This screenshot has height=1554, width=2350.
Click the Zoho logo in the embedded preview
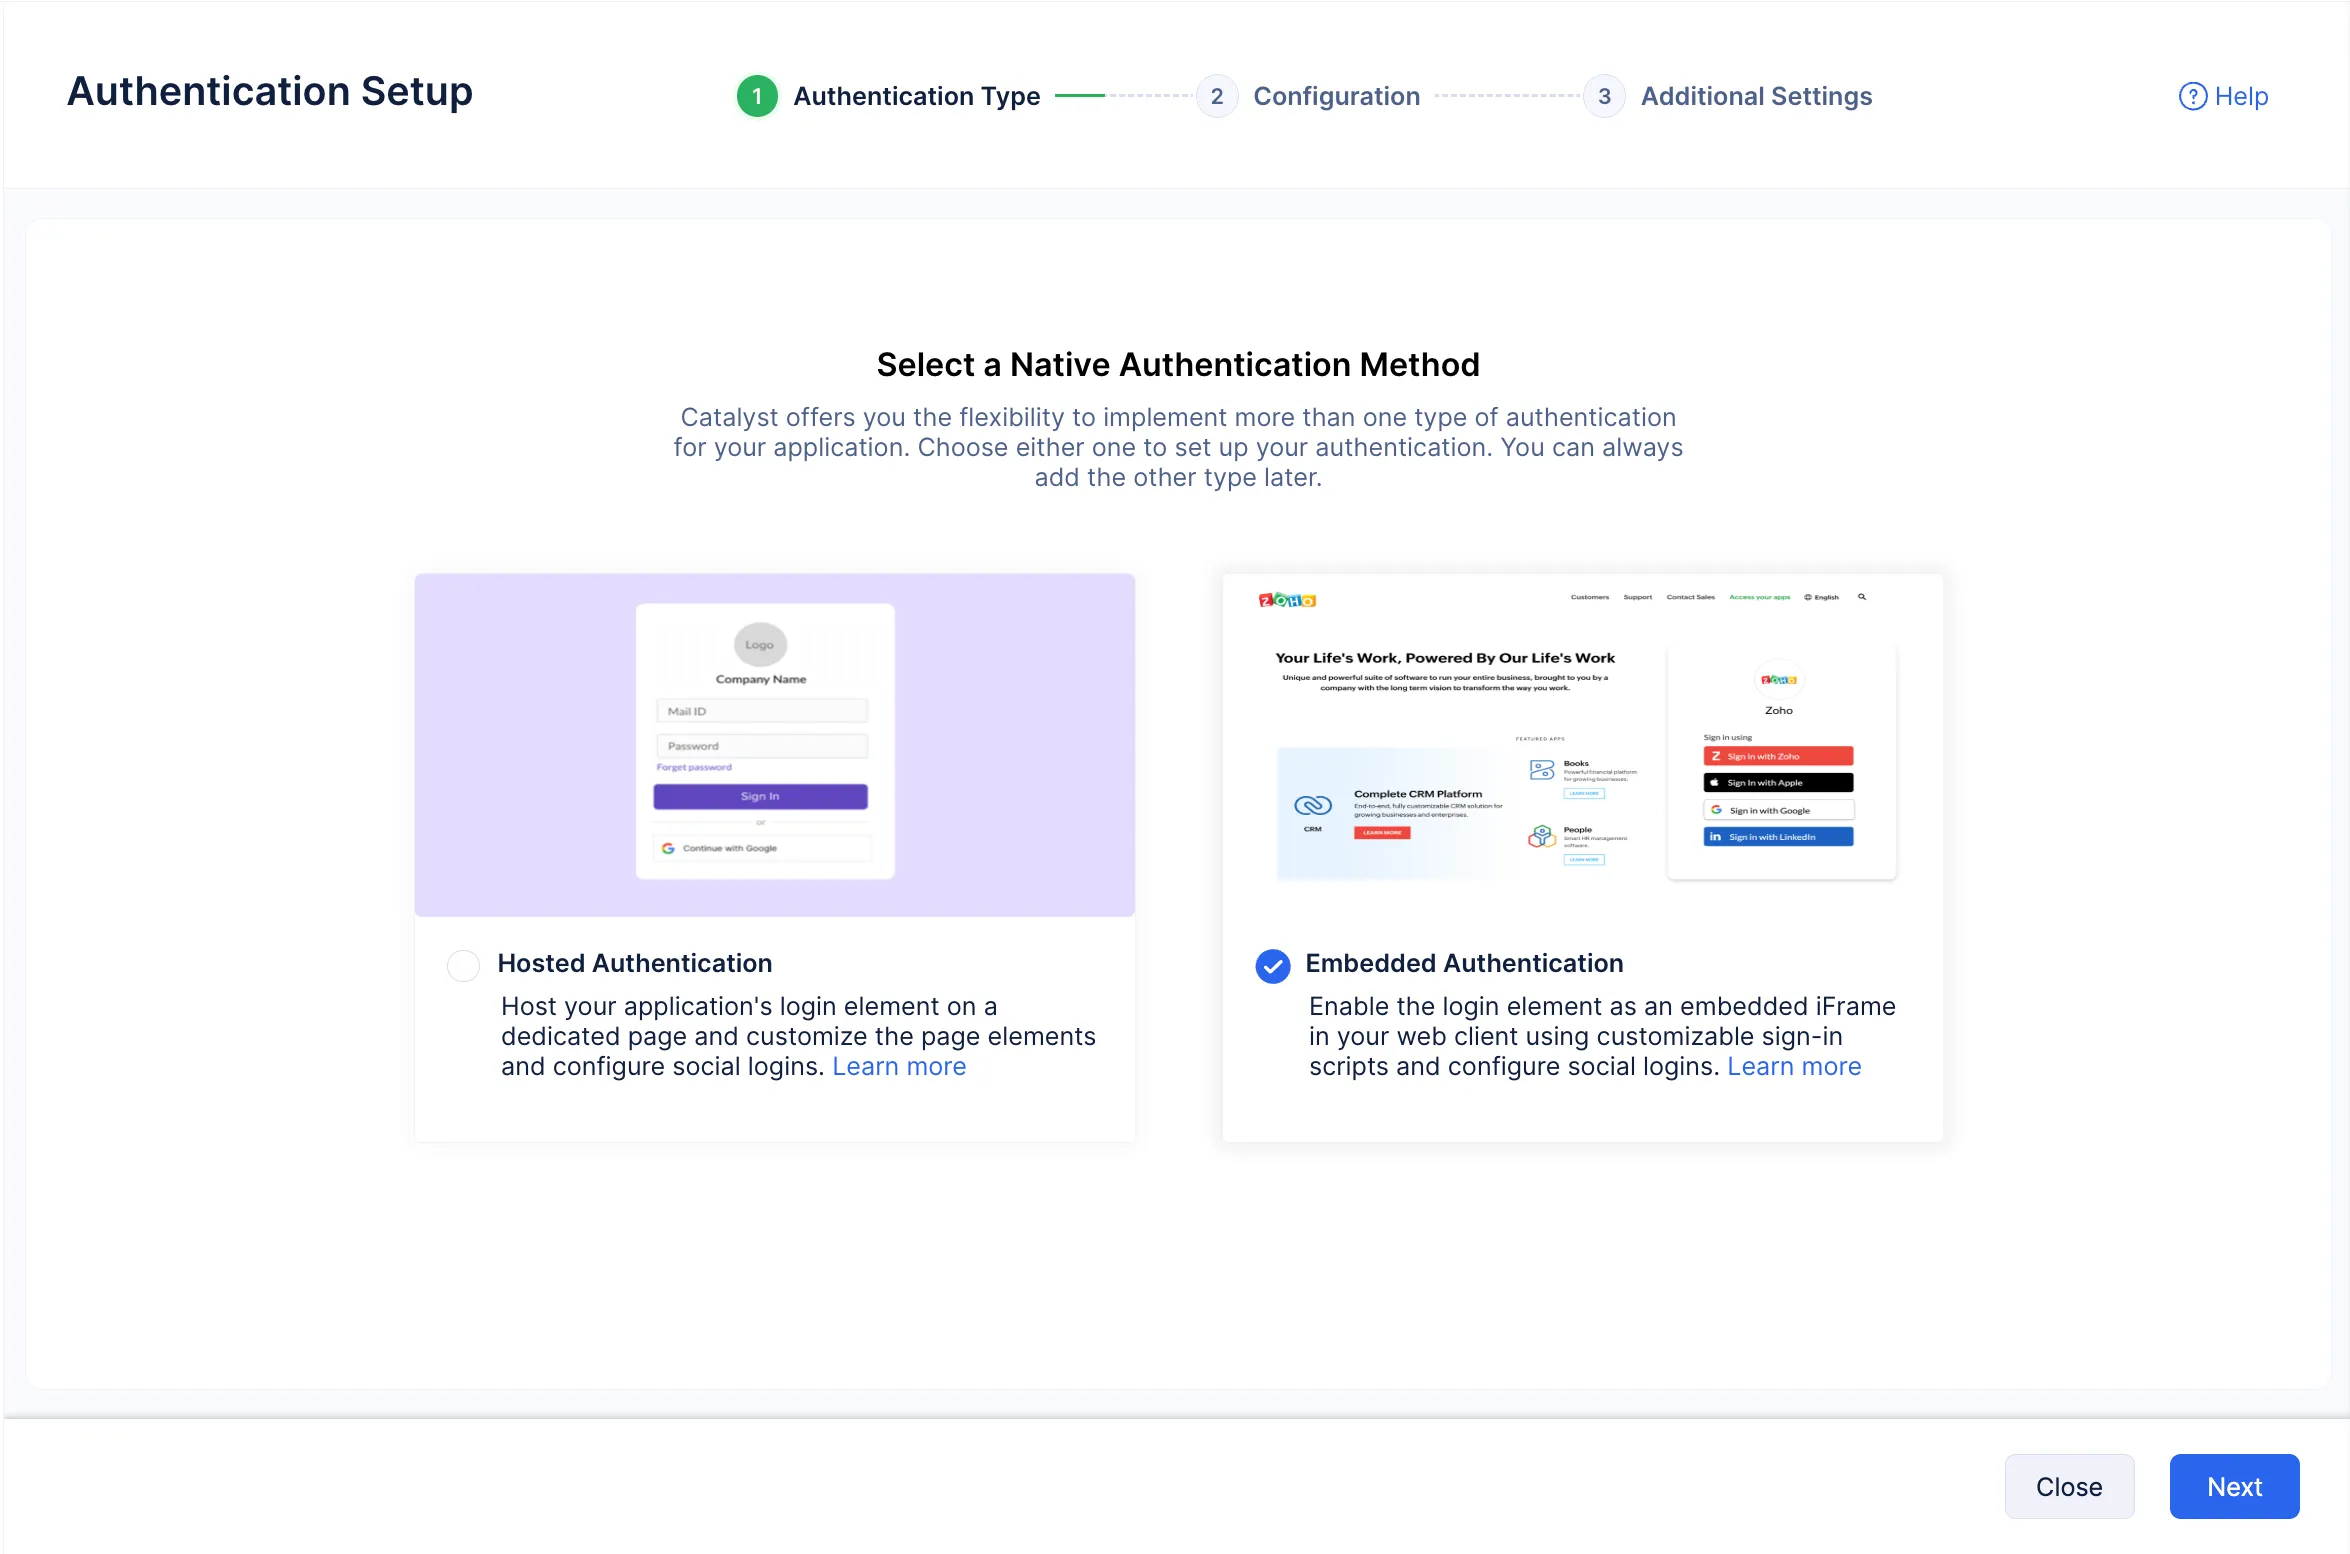coord(1288,598)
